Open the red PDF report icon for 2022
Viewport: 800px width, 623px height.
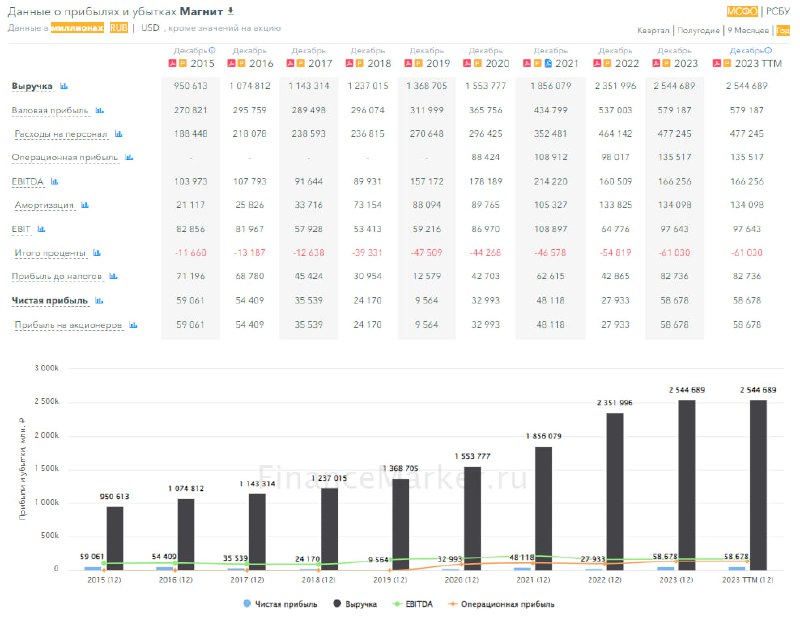[x=597, y=63]
